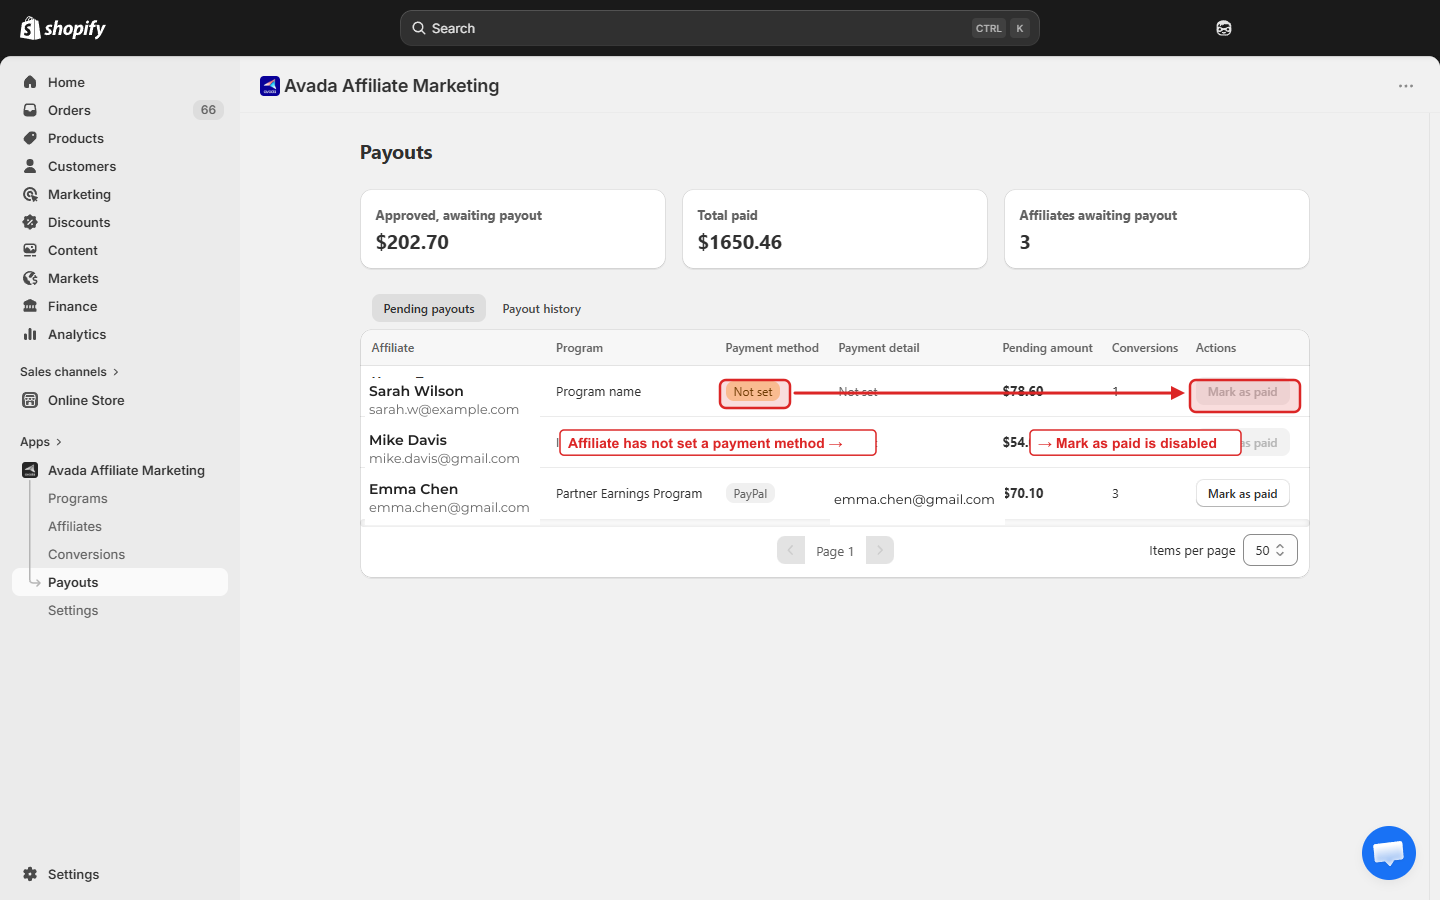Open the three-dots more actions menu

[x=1406, y=86]
